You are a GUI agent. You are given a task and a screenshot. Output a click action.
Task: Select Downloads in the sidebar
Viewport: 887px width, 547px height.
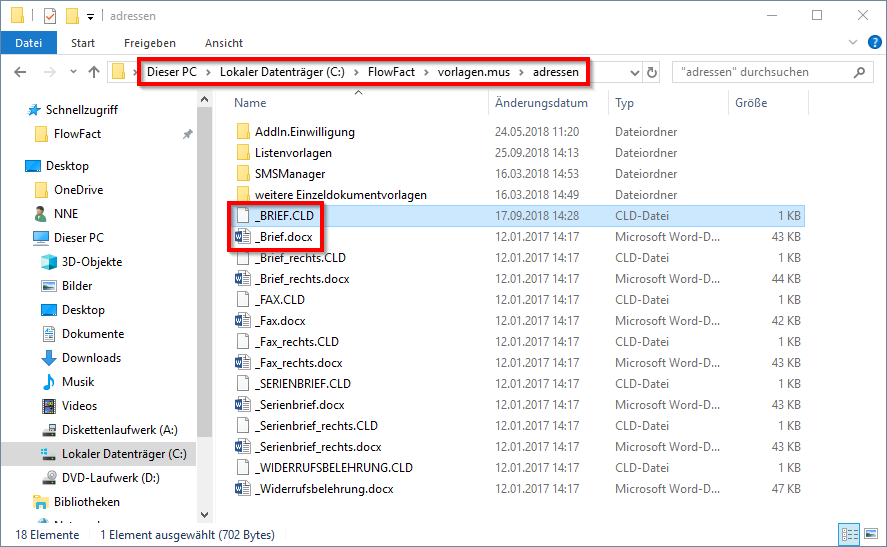coord(91,358)
